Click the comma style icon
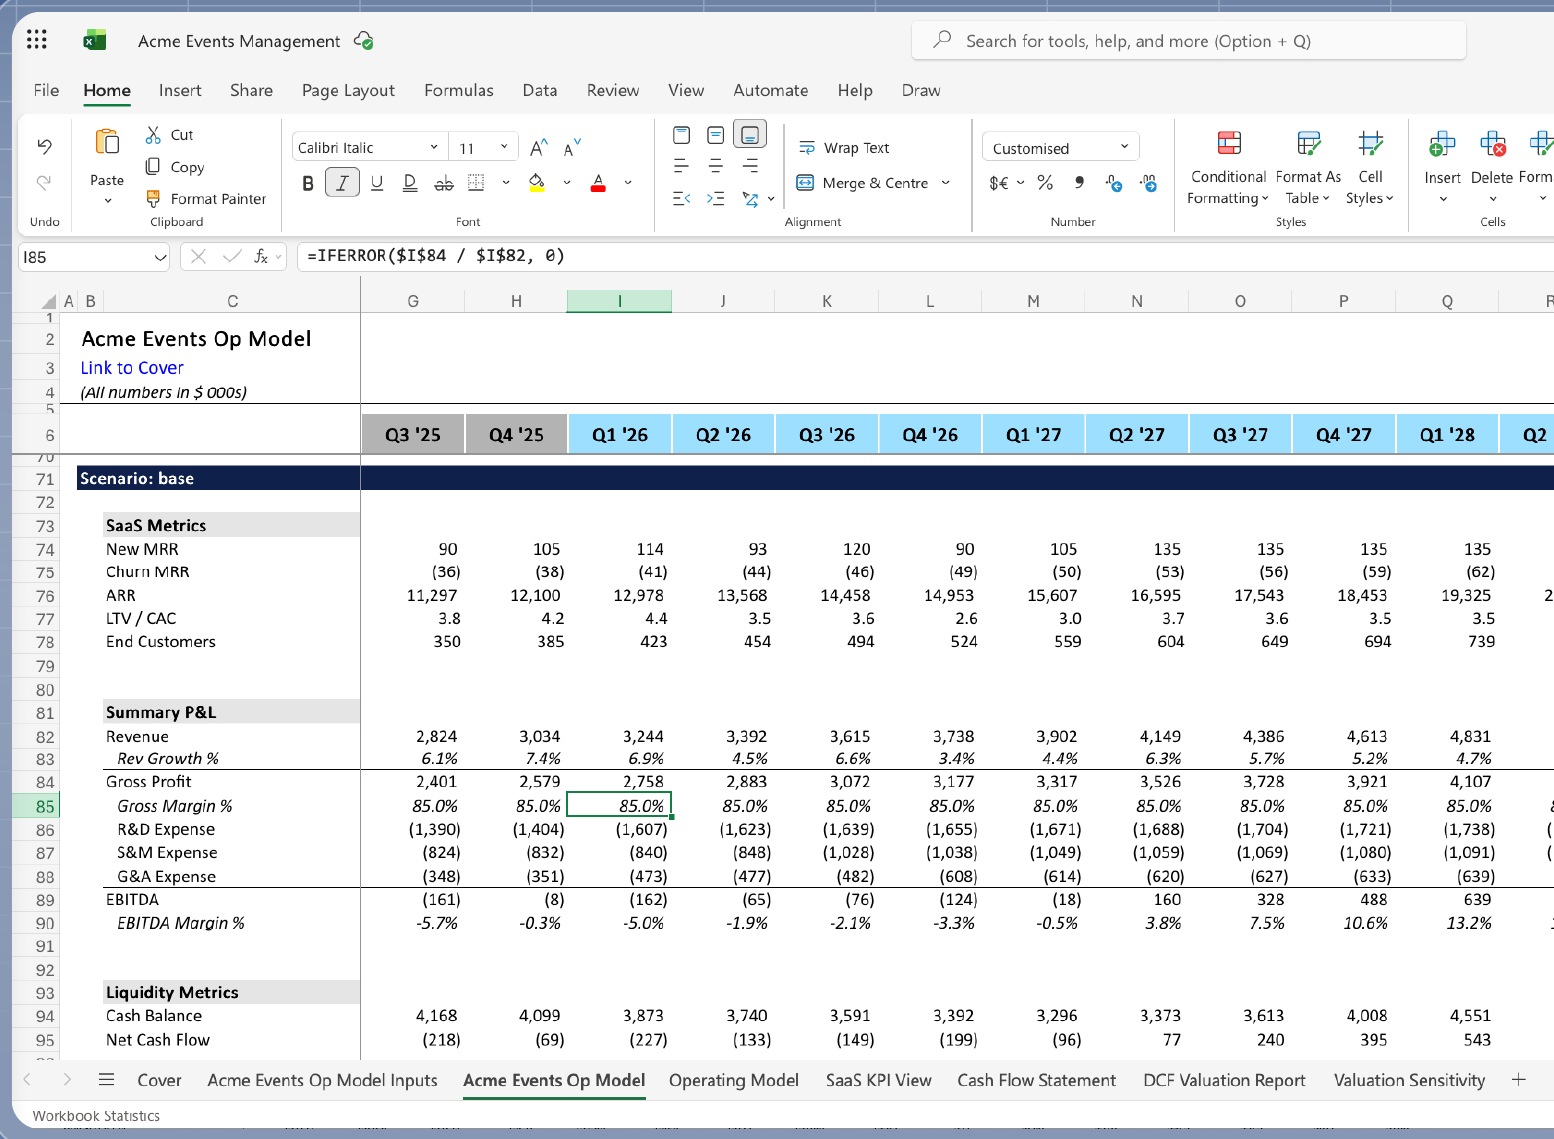The height and width of the screenshot is (1139, 1554). 1079,183
